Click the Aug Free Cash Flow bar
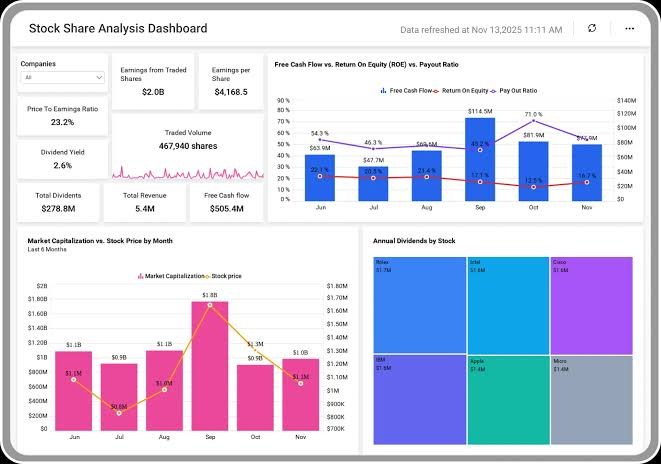This screenshot has height=464, width=661. (427, 176)
